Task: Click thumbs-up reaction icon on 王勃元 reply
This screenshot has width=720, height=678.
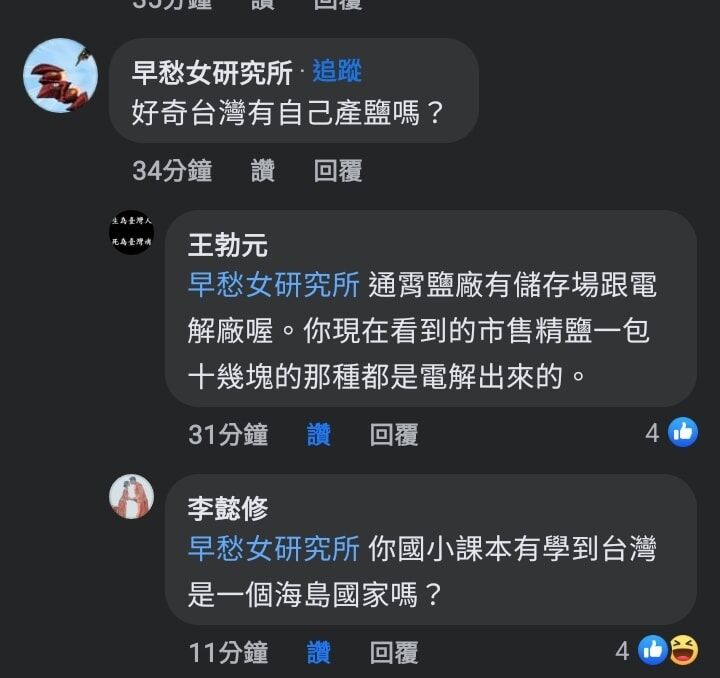Action: pyautogui.click(x=683, y=432)
